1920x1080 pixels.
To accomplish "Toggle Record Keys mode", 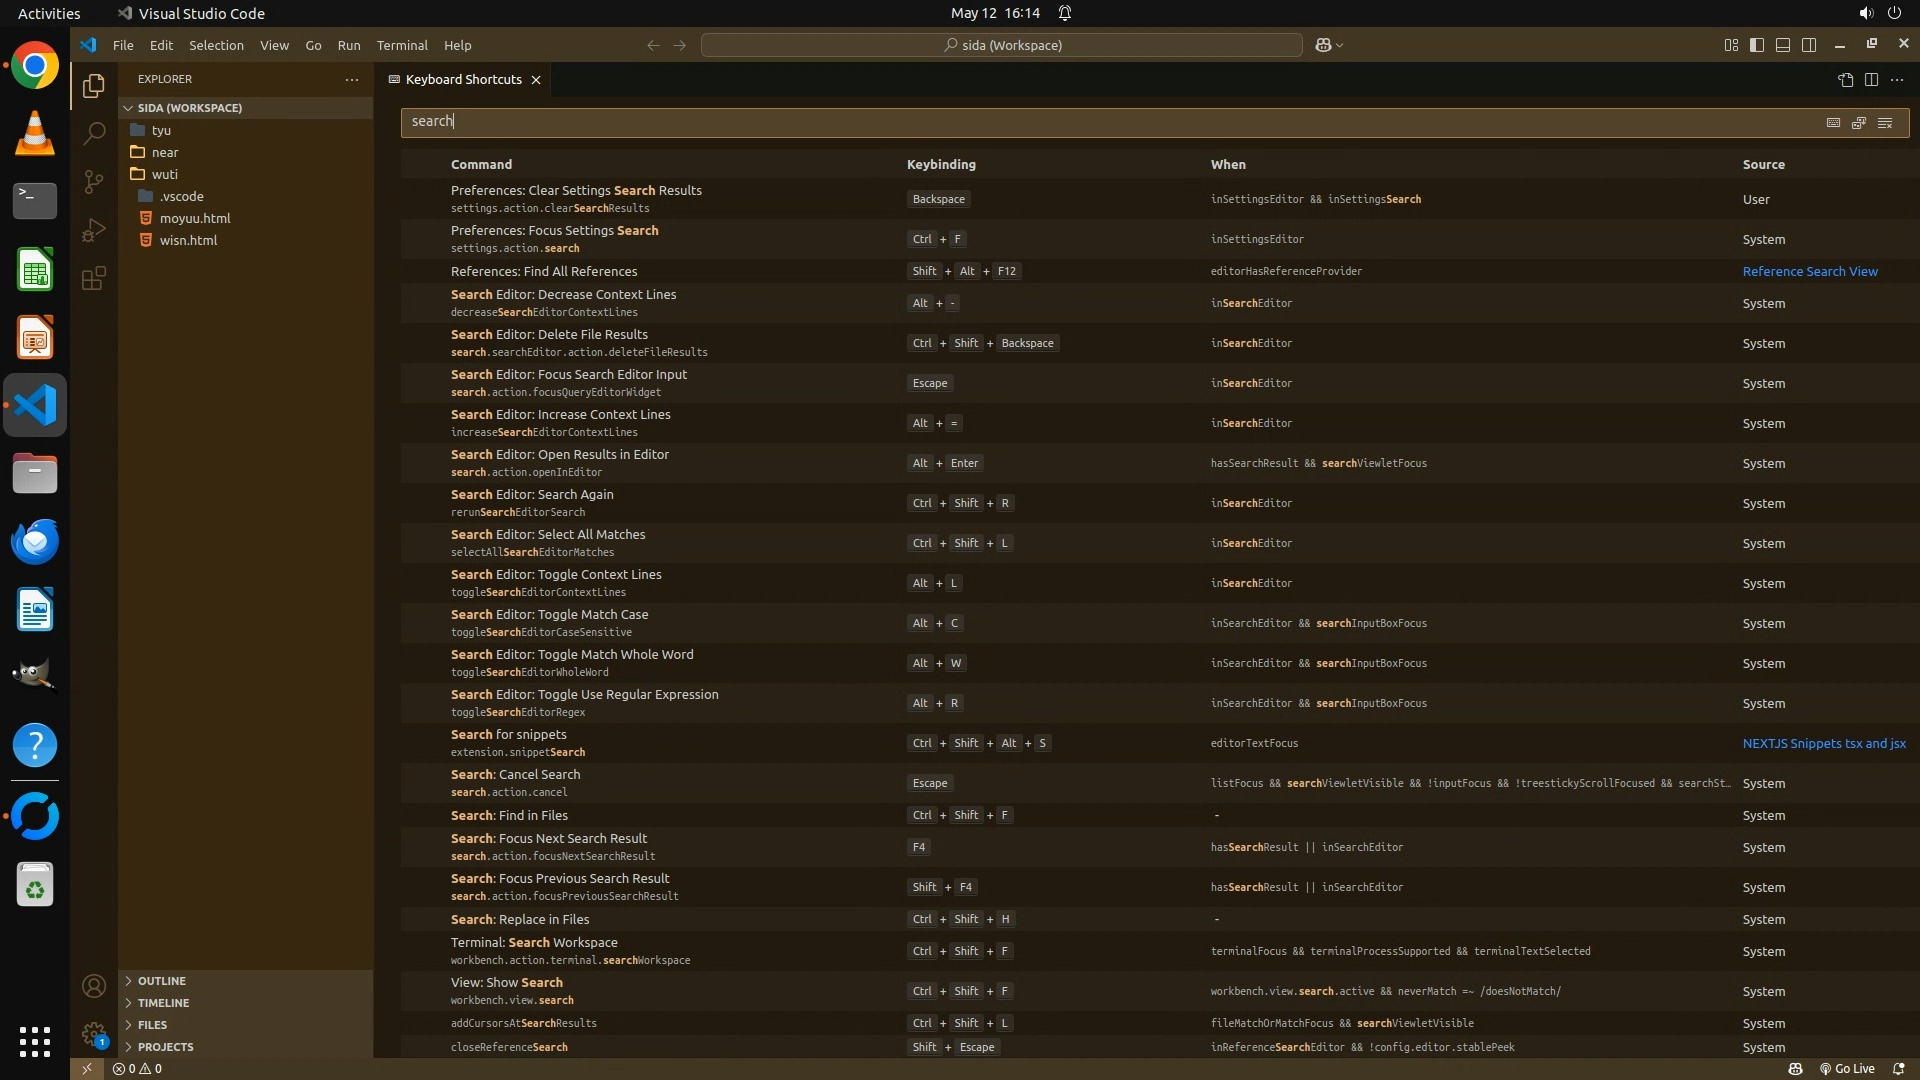I will pyautogui.click(x=1833, y=122).
